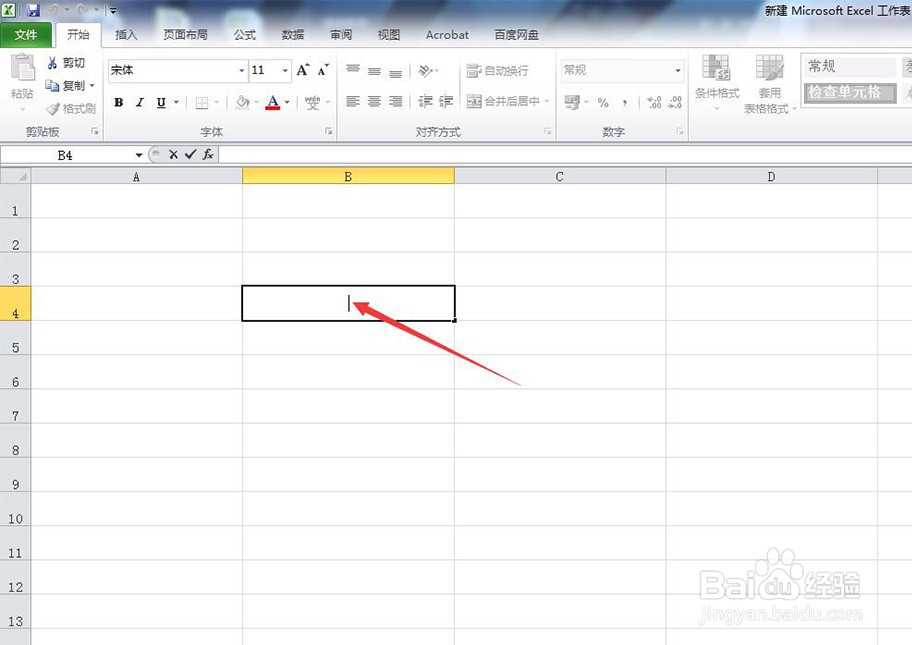Click the phonetic guide 文 icon
912x645 pixels.
coord(312,103)
